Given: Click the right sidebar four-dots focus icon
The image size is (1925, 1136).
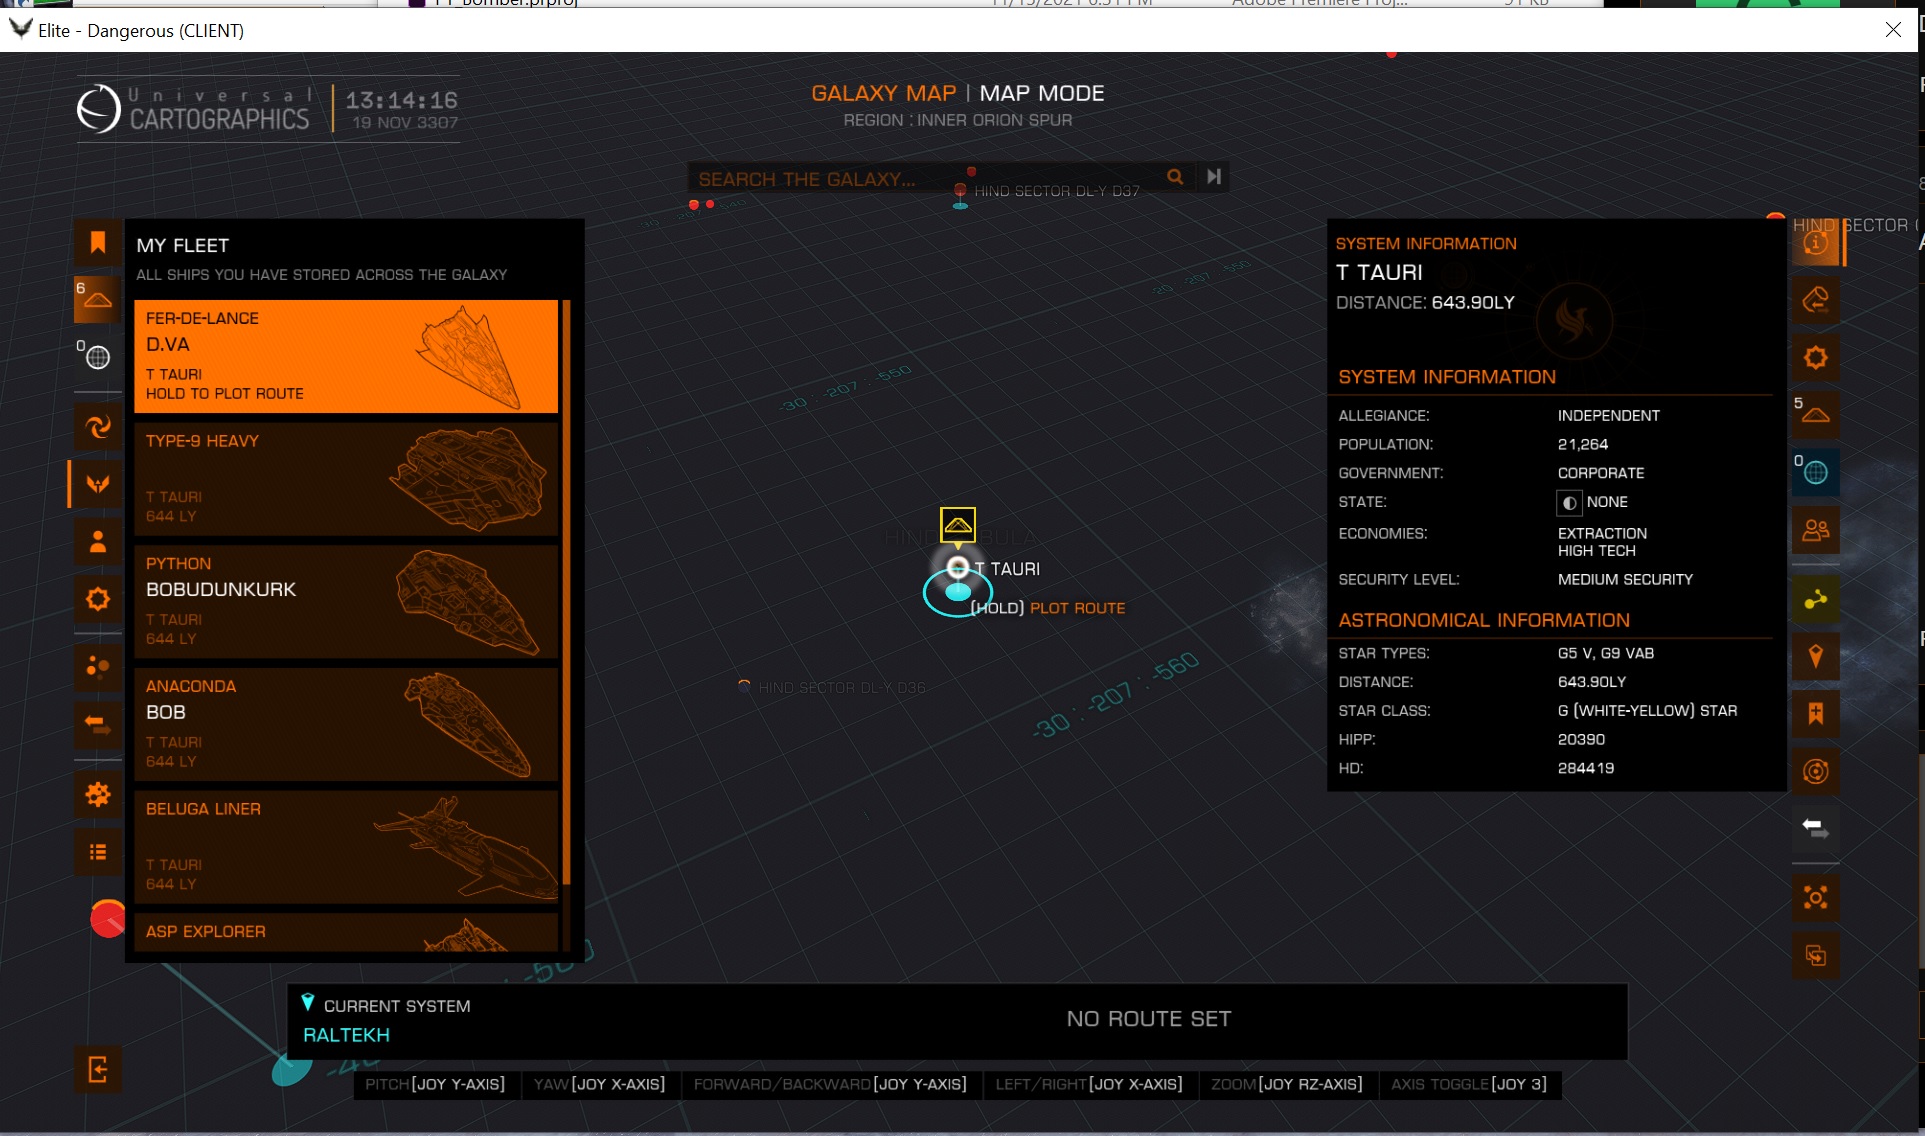Looking at the screenshot, I should pyautogui.click(x=1816, y=897).
